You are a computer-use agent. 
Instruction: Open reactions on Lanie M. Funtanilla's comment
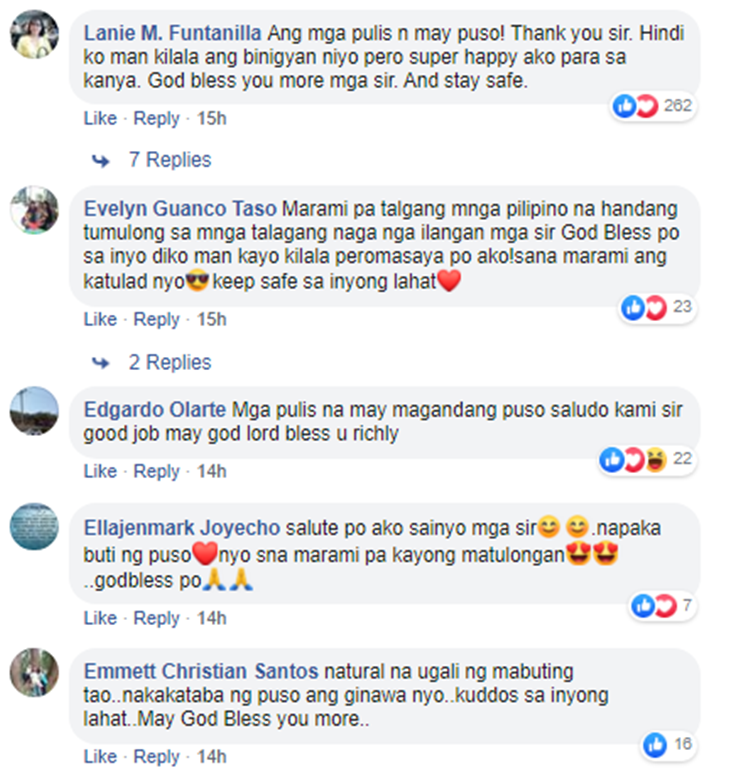point(653,106)
